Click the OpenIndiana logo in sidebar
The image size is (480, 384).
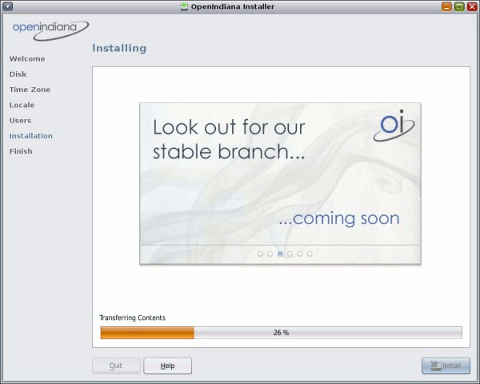(50, 31)
